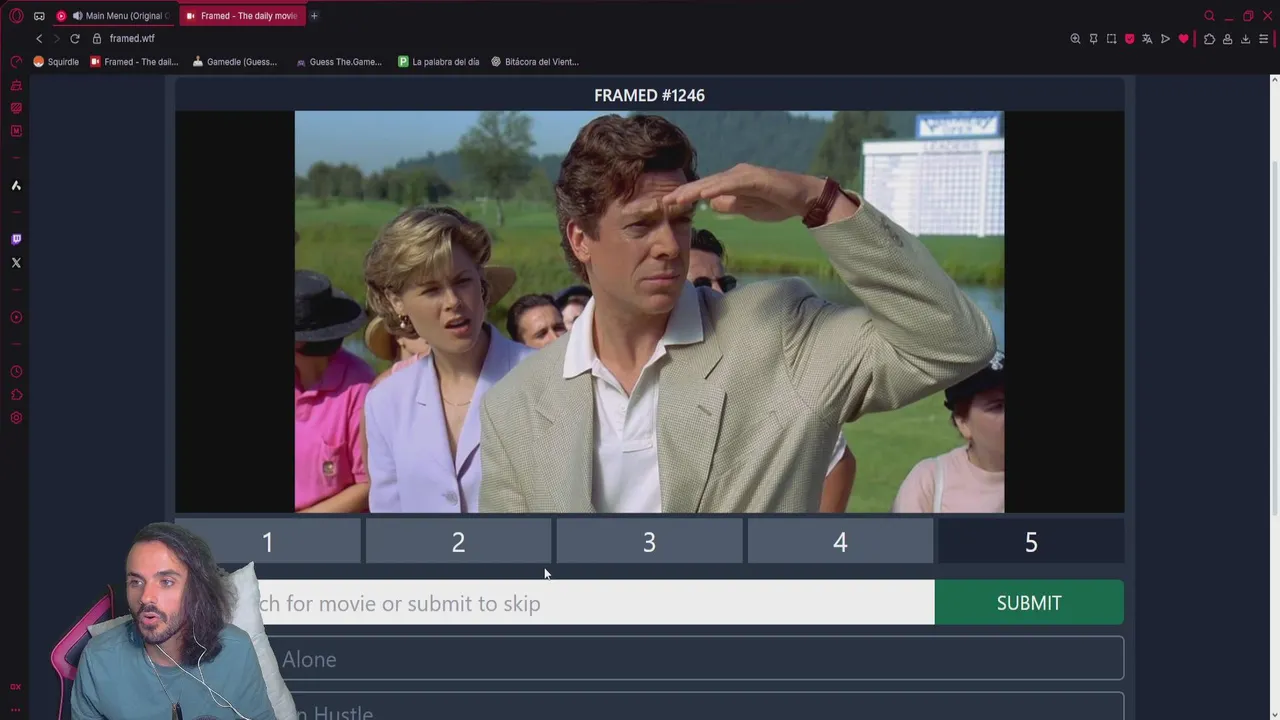Open the Aria AI sidebar icon
This screenshot has width=1280, height=720.
click(16, 185)
